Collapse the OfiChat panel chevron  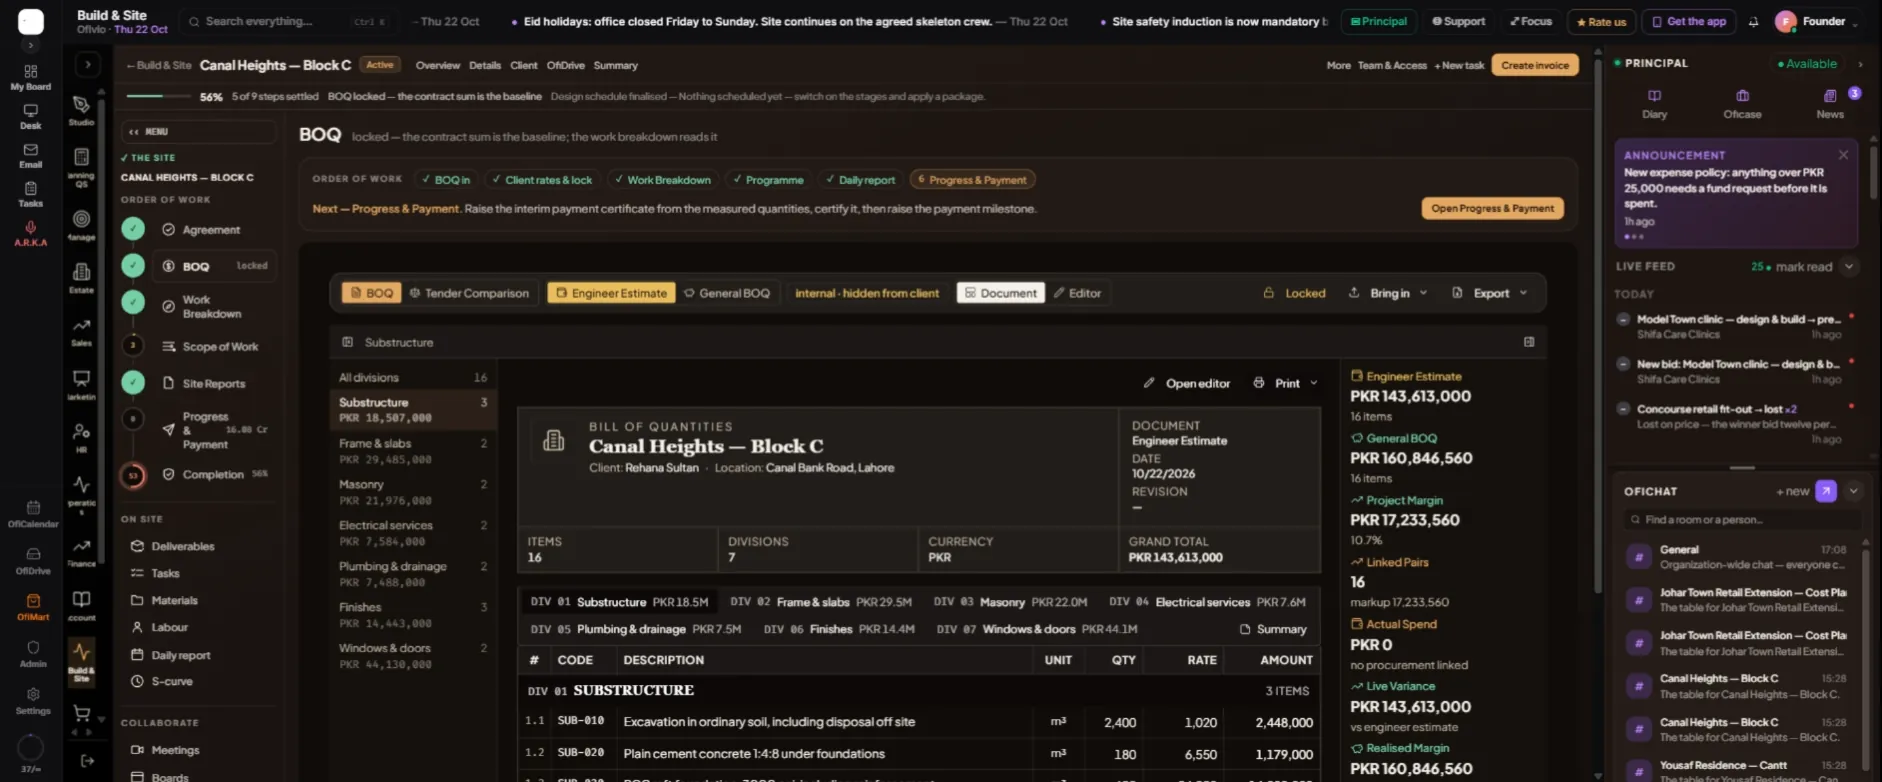point(1853,491)
